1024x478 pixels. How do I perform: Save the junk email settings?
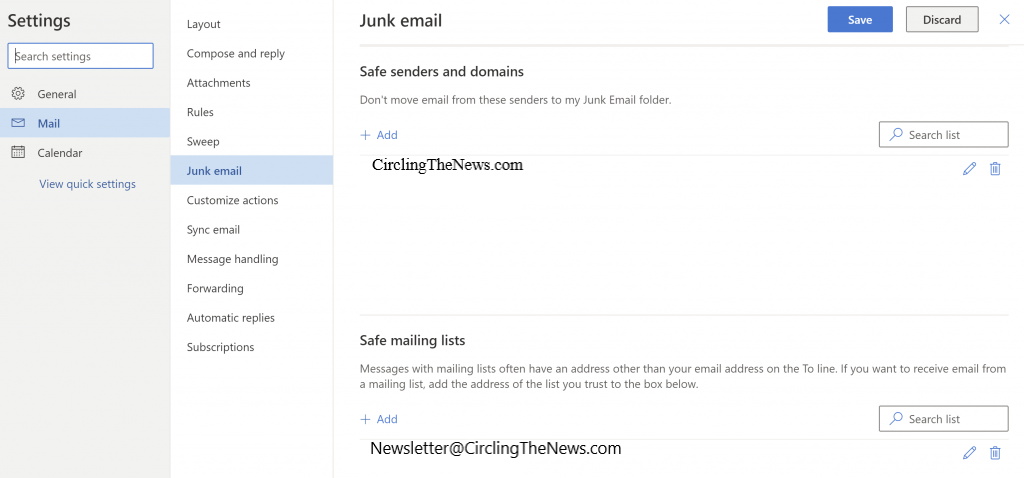(x=860, y=20)
